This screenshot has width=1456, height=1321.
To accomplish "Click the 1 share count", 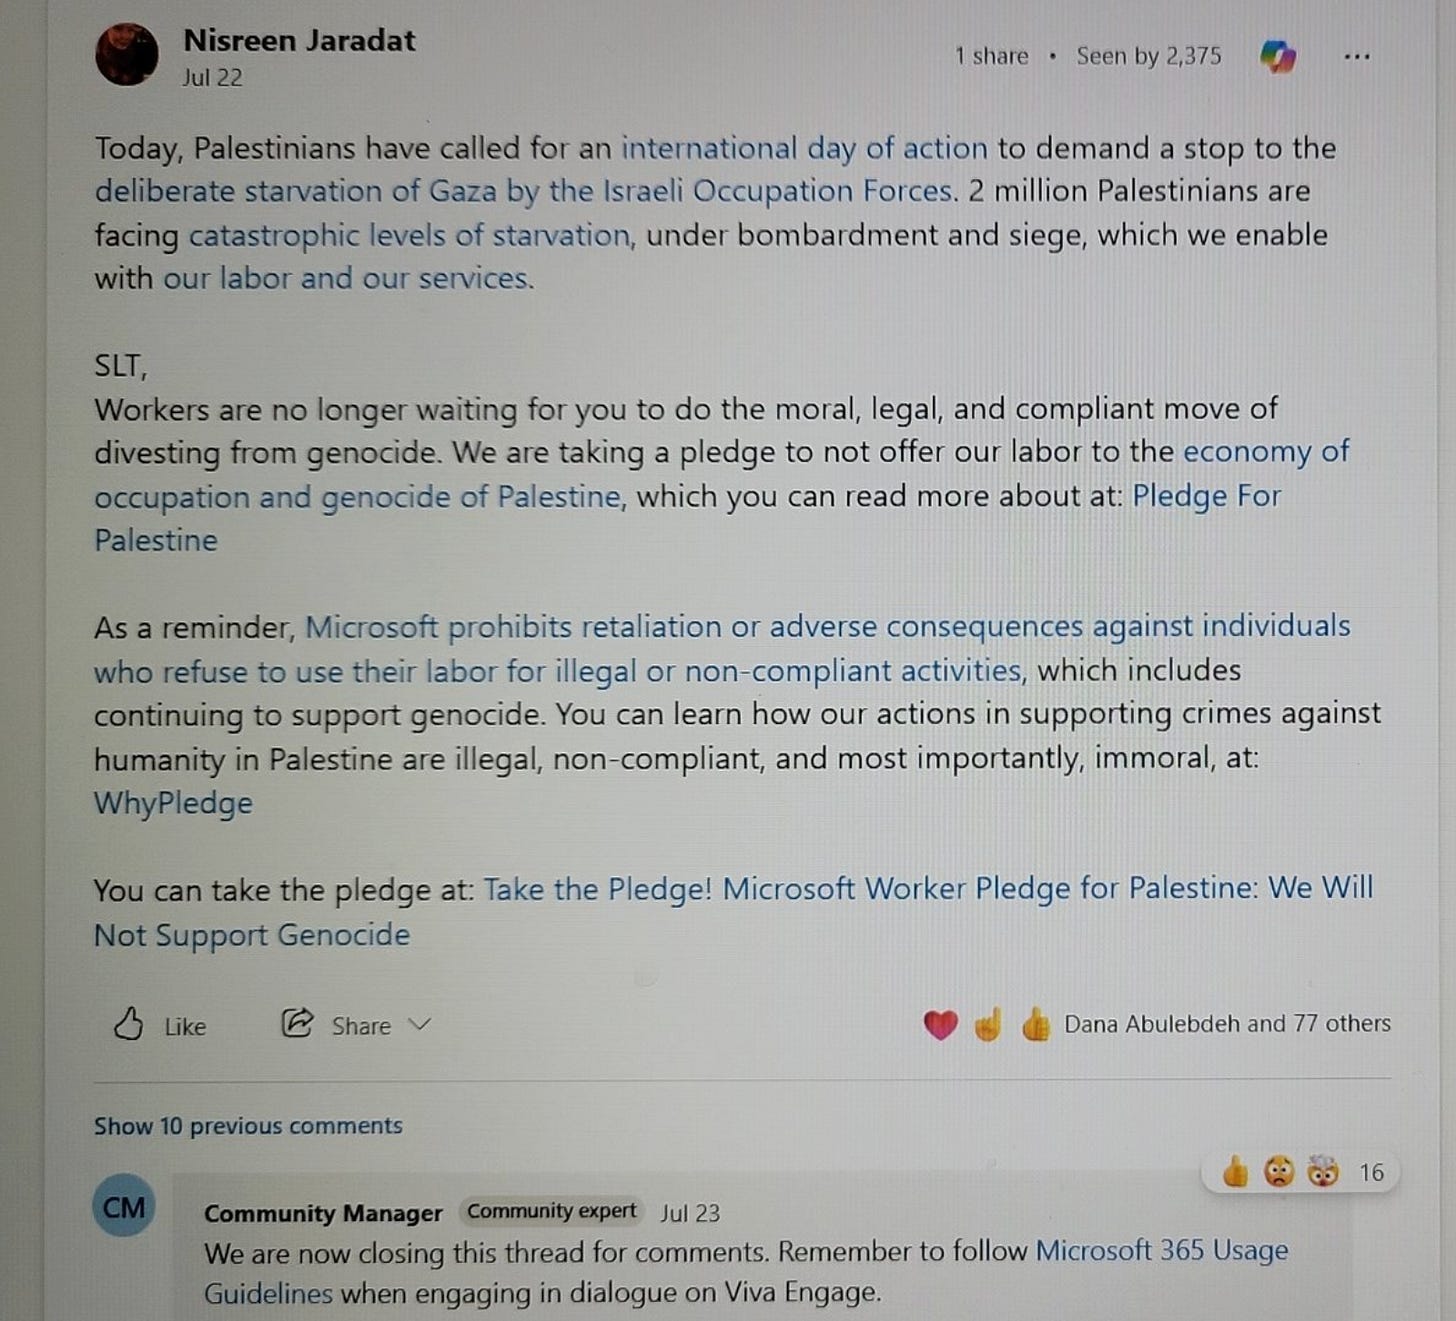I will tap(991, 56).
